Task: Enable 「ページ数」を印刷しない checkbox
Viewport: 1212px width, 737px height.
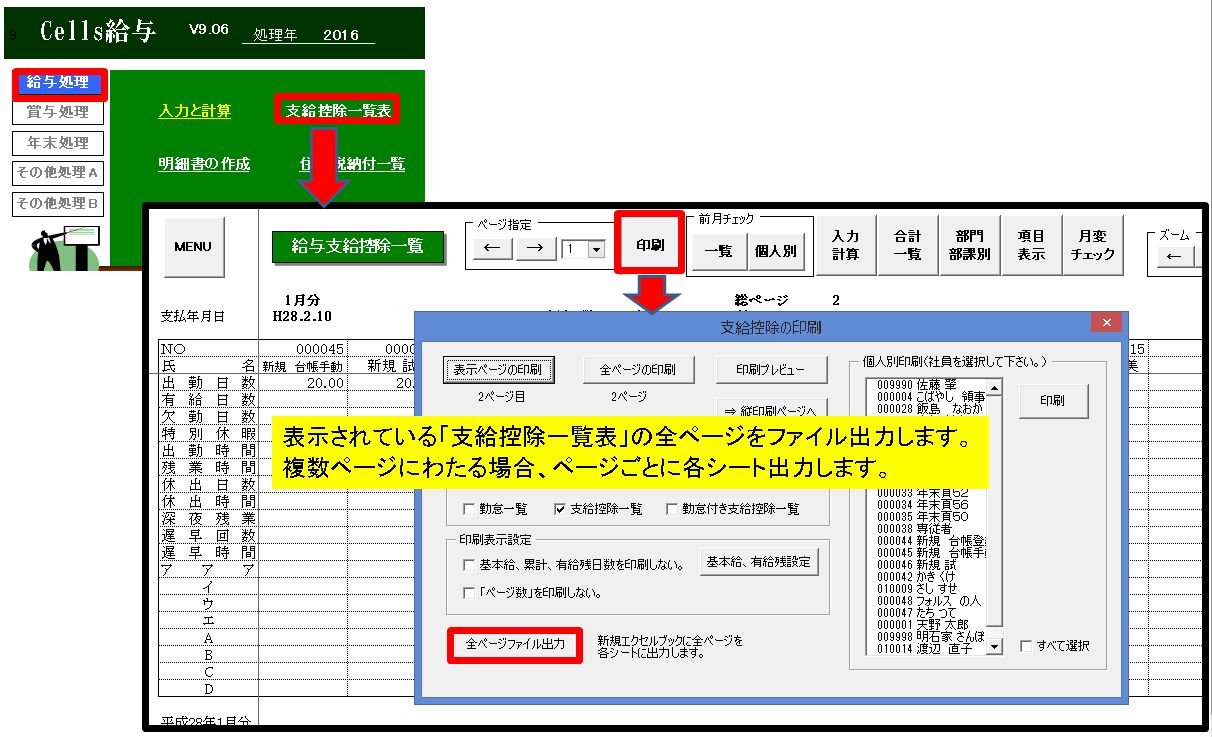Action: coord(469,593)
